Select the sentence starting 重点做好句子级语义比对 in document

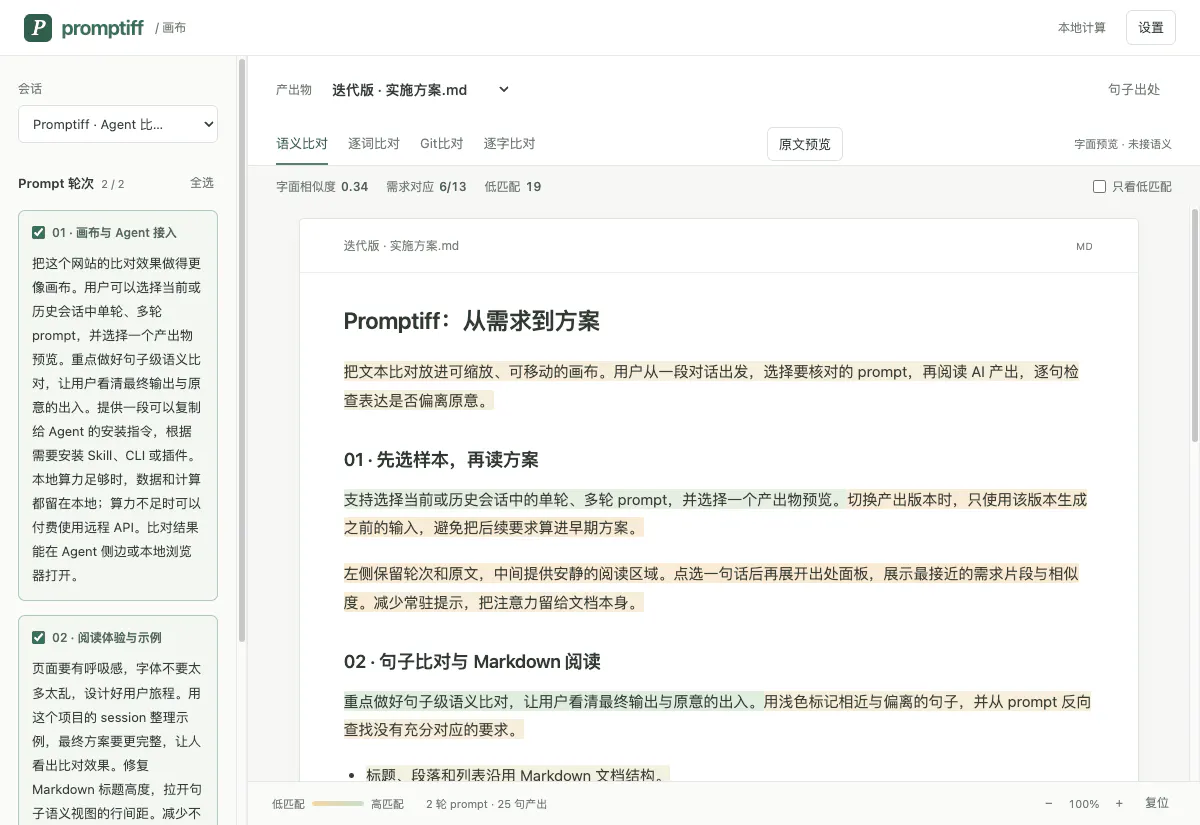click(x=553, y=701)
